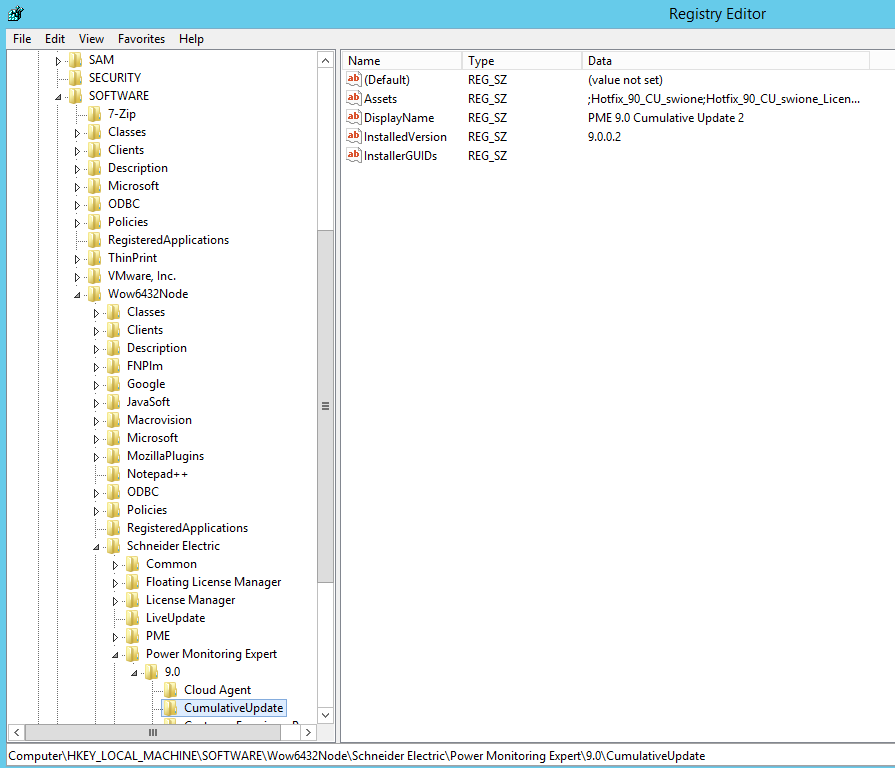Open the Favorites menu
895x768 pixels.
[141, 39]
